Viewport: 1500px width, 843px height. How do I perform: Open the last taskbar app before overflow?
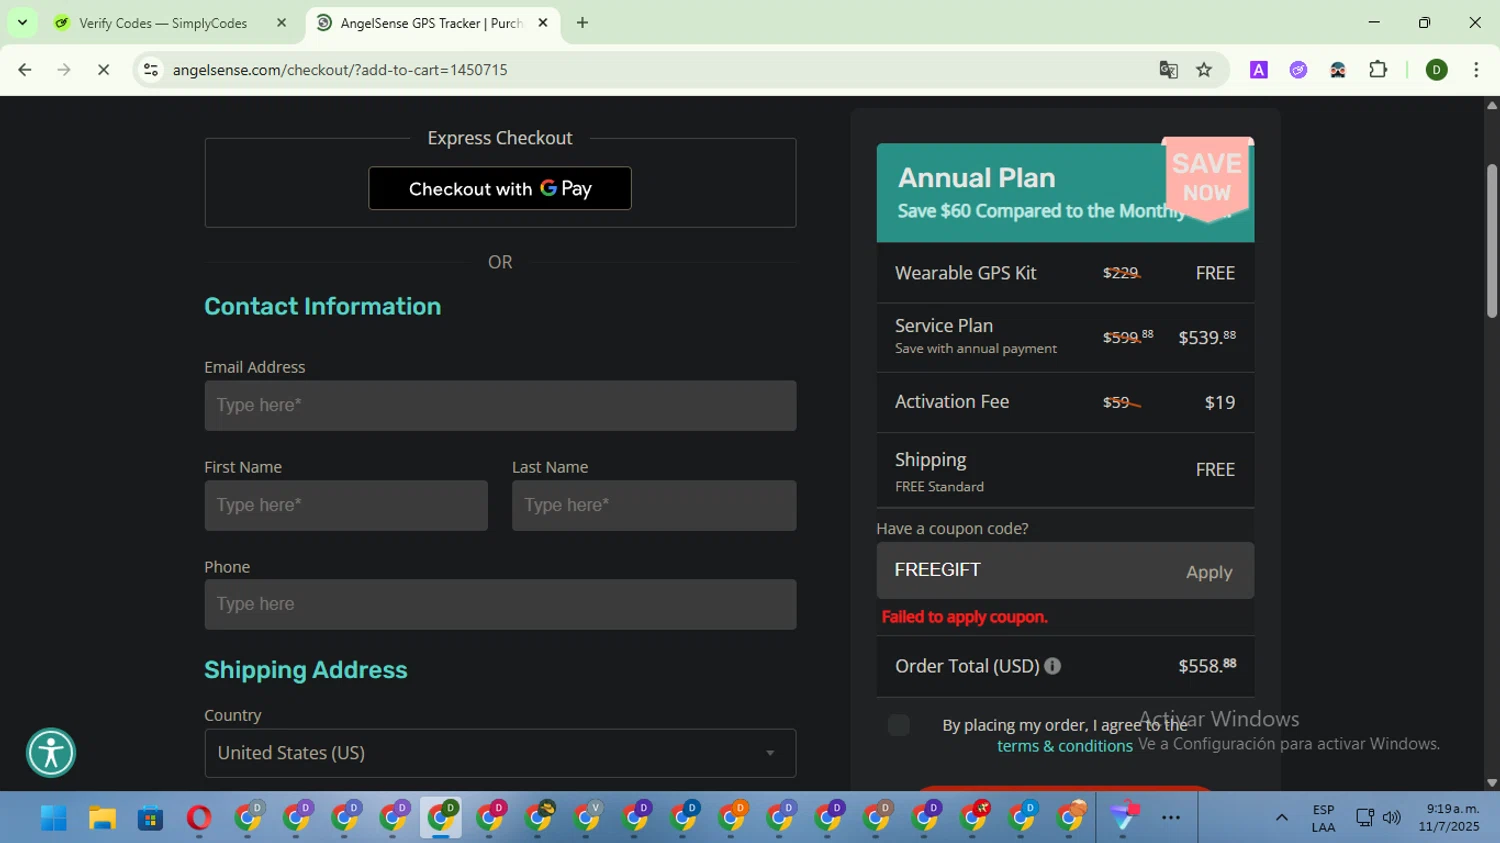click(1123, 818)
